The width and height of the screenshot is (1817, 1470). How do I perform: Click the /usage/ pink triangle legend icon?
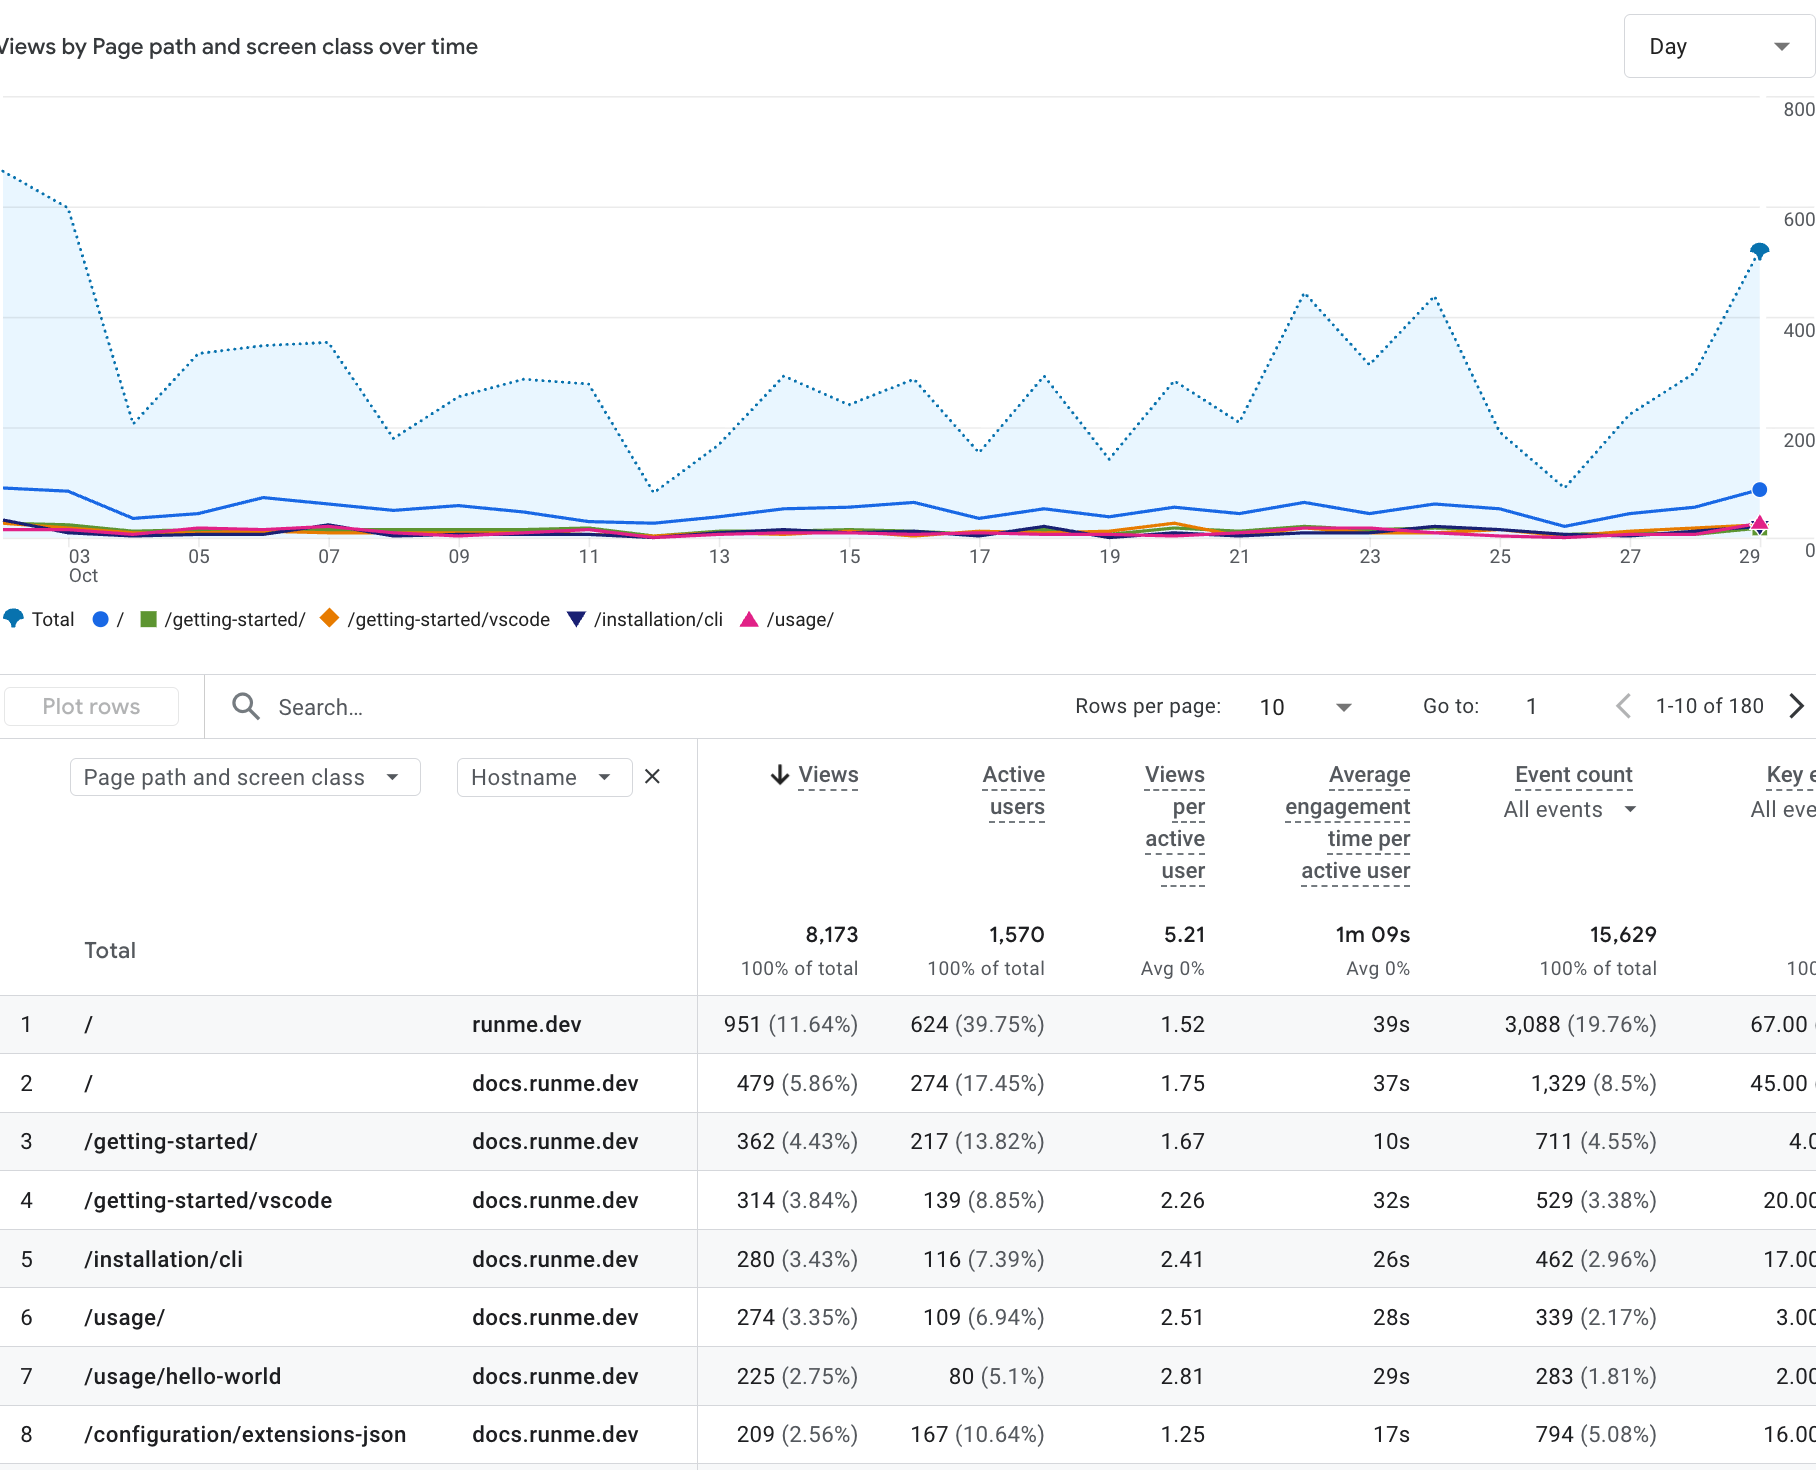pyautogui.click(x=749, y=619)
